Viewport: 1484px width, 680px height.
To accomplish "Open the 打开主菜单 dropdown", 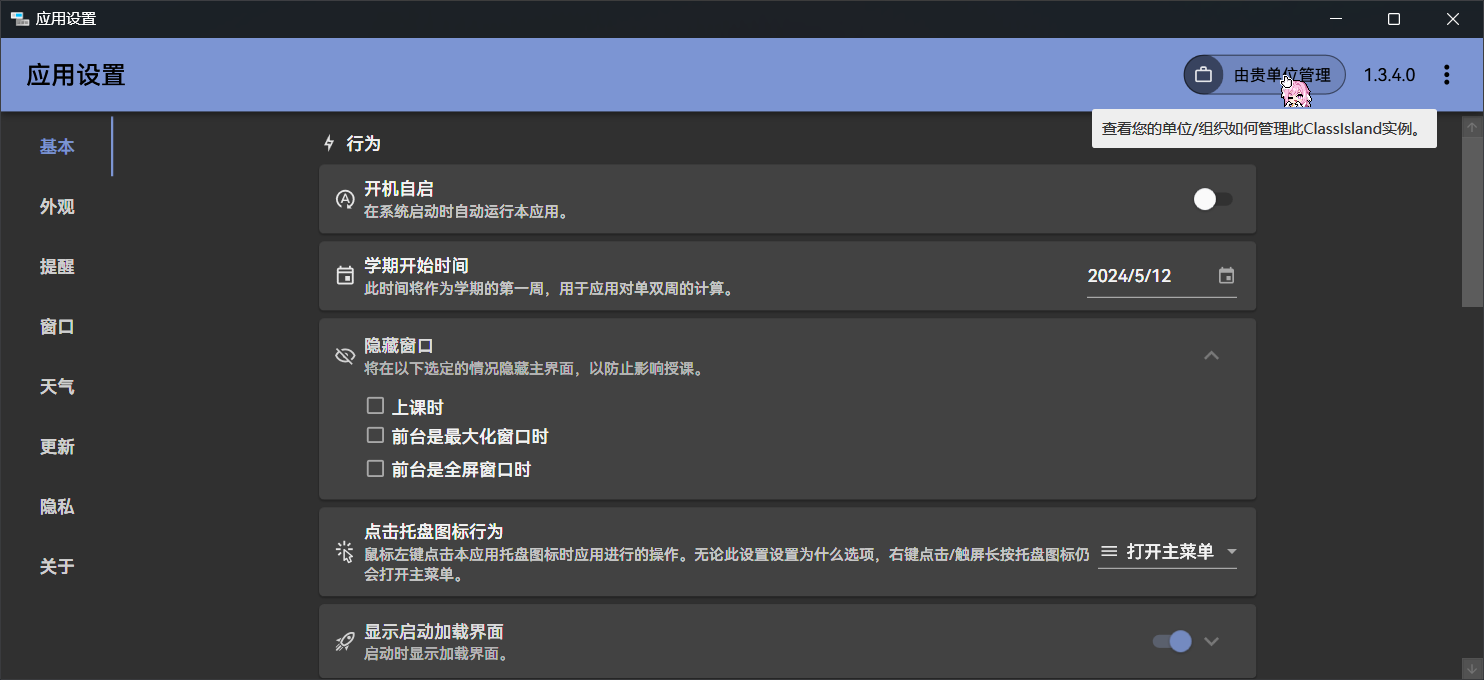I will (x=1168, y=552).
